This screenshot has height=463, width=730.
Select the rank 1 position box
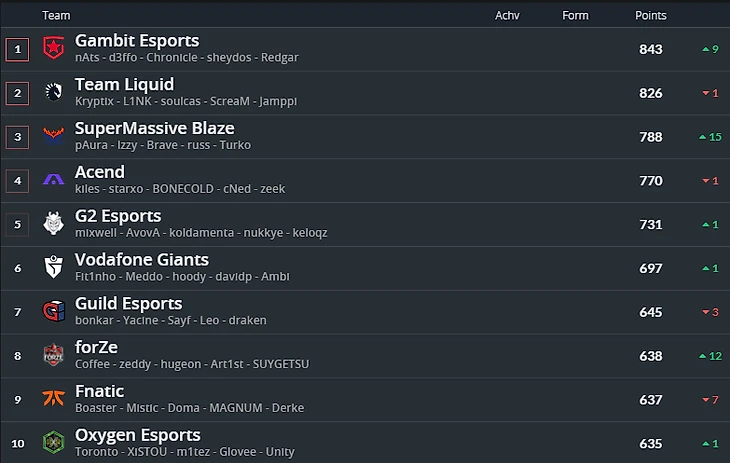point(17,49)
